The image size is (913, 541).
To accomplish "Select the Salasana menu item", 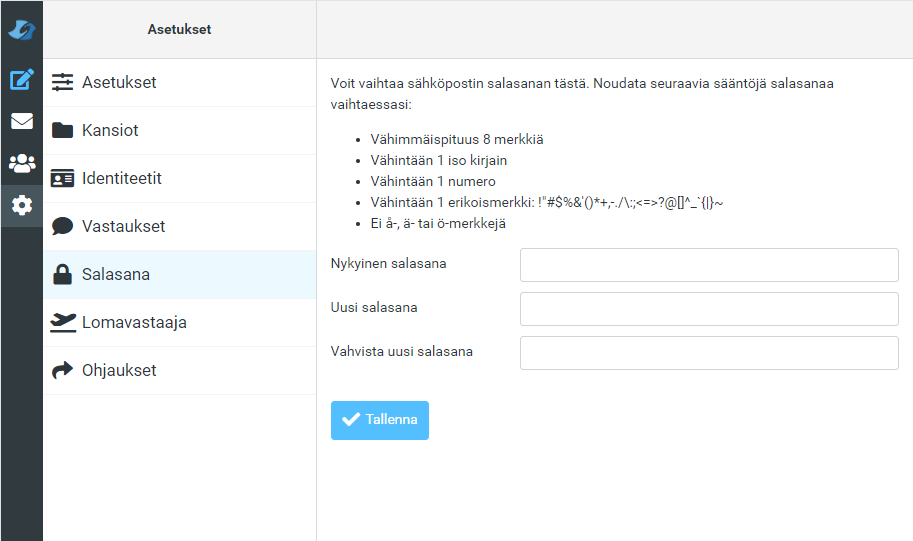I will pos(180,274).
